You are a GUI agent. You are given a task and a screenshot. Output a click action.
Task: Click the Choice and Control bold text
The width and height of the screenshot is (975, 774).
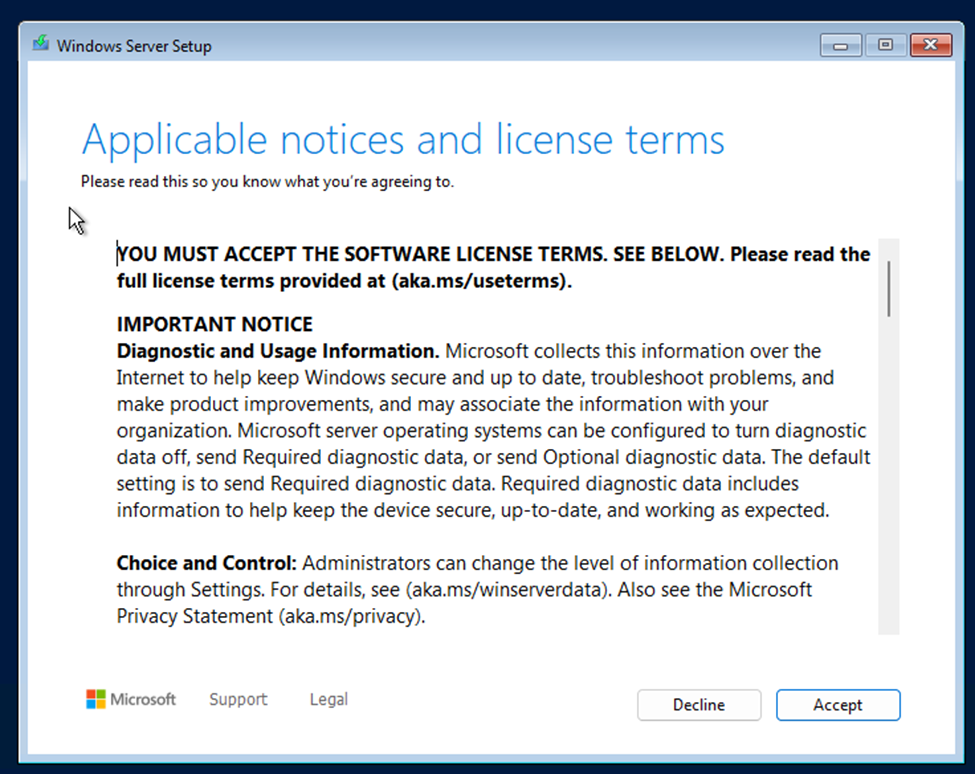[x=206, y=563]
